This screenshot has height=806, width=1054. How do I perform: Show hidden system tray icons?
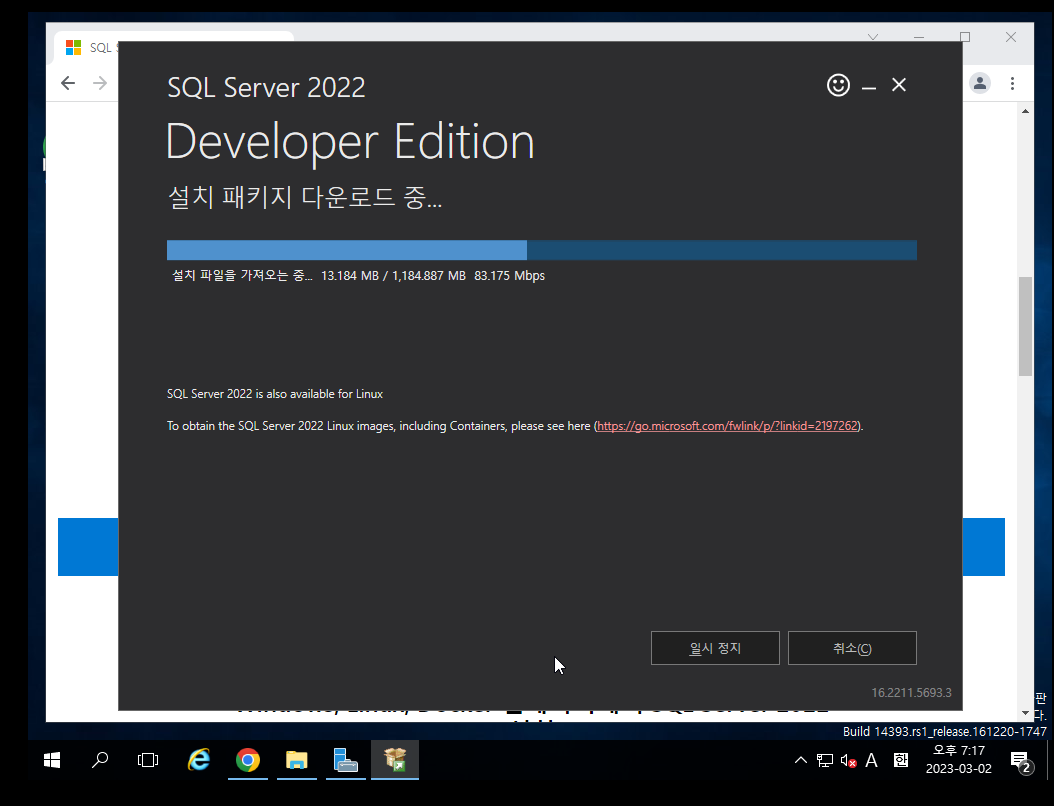pos(801,760)
